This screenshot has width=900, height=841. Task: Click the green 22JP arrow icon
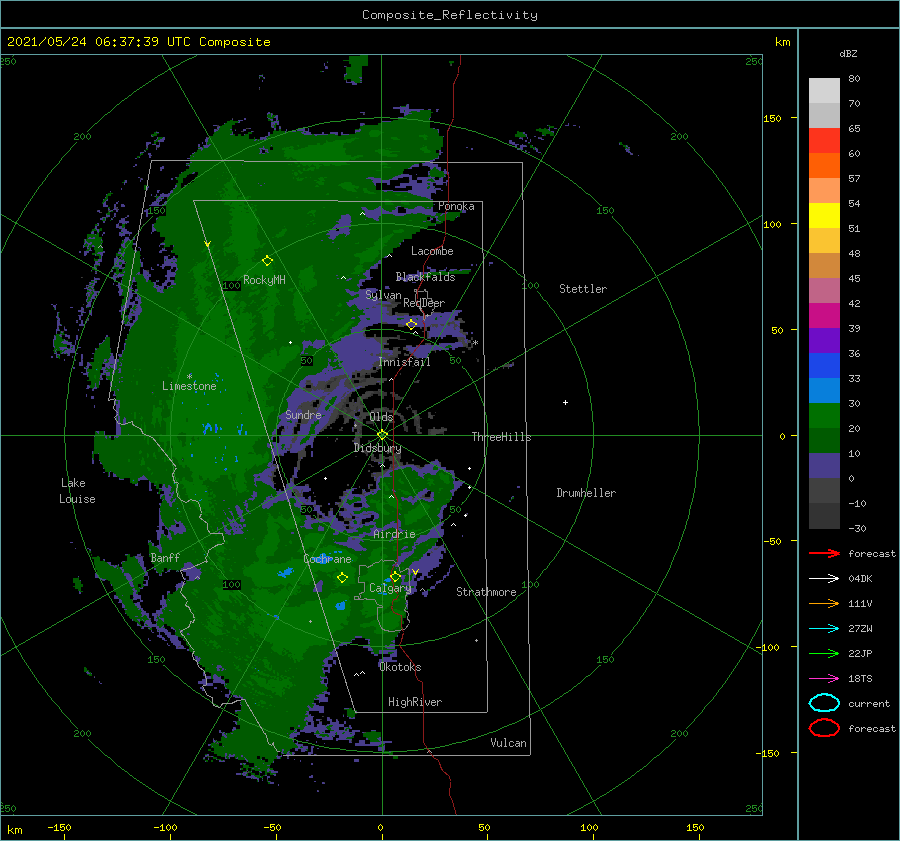[824, 653]
